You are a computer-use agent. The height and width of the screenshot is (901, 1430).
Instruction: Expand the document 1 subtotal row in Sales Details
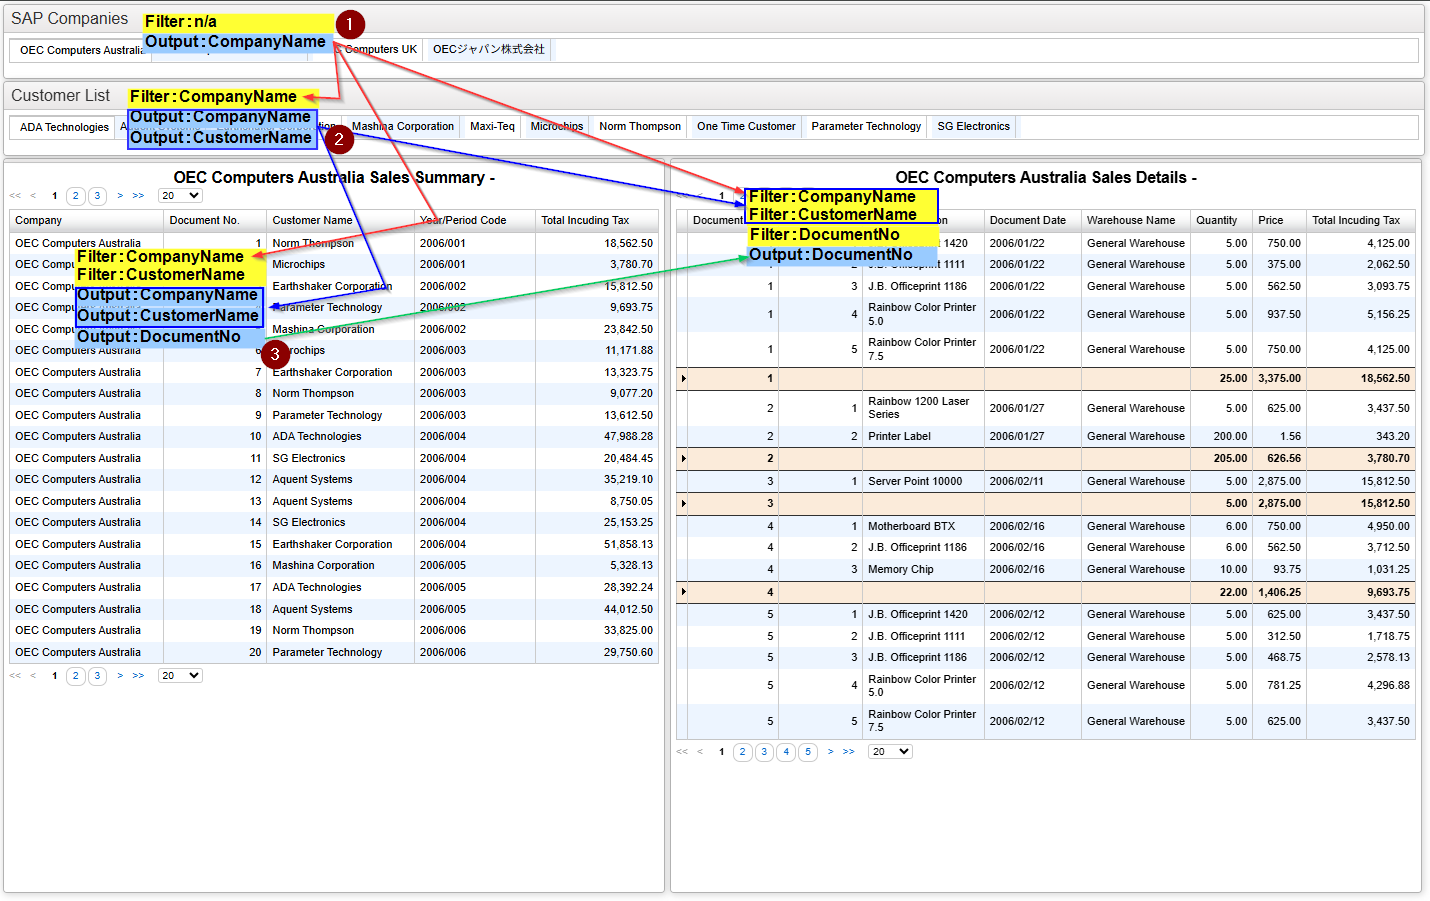tap(683, 379)
